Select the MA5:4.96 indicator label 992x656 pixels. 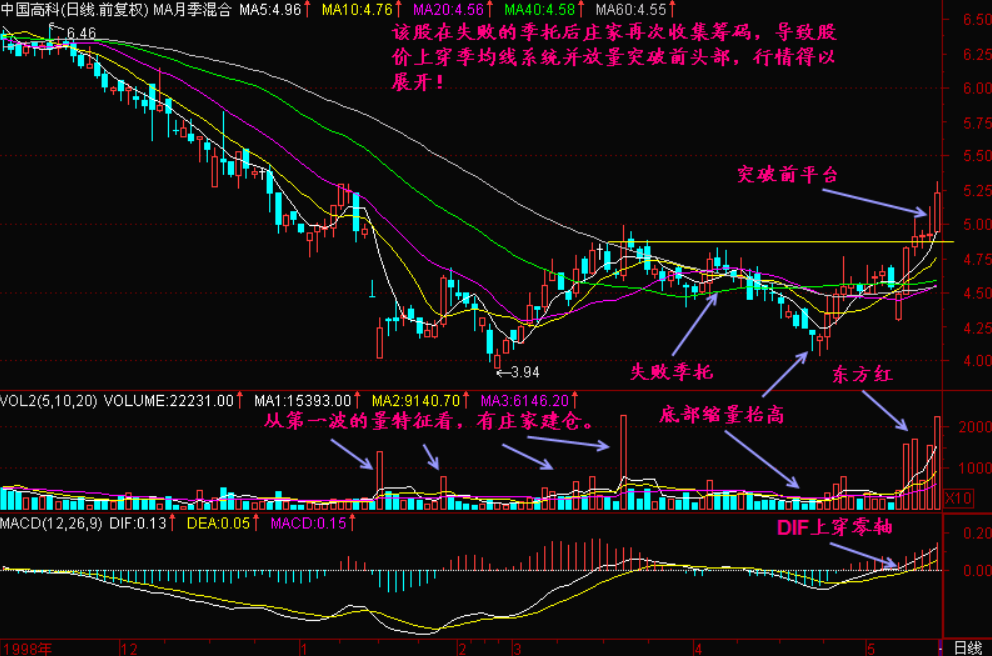[270, 10]
